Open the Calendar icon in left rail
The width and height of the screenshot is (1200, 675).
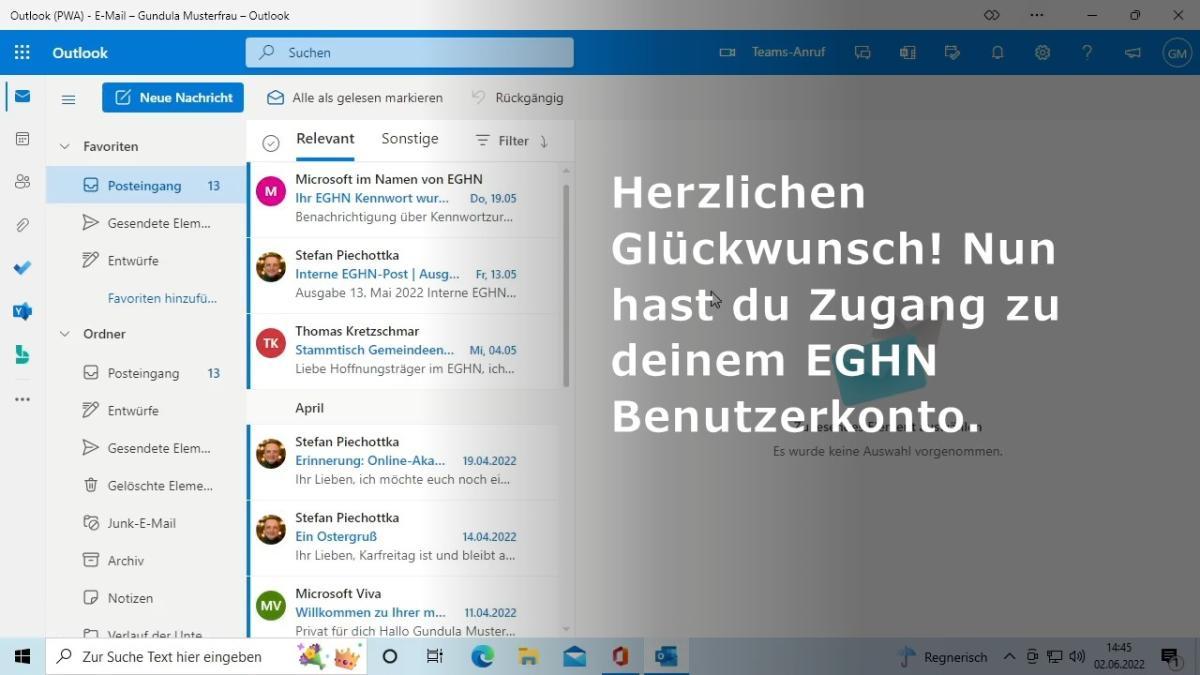point(22,139)
